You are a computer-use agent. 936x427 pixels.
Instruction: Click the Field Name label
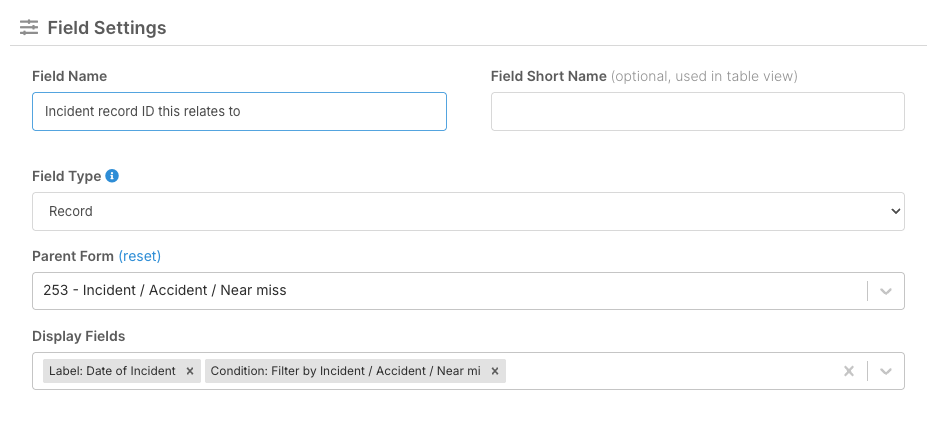(x=70, y=76)
